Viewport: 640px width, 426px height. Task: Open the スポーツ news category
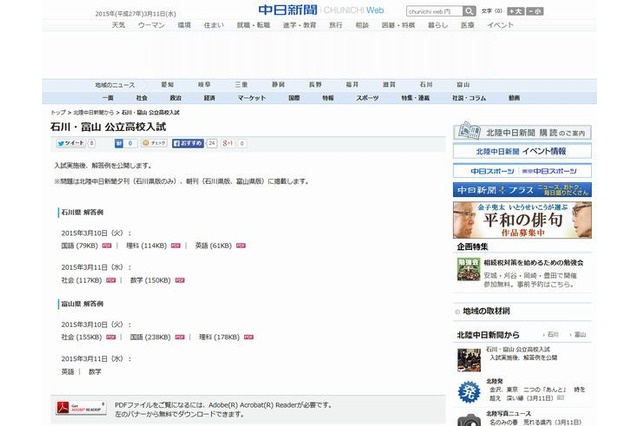(367, 98)
